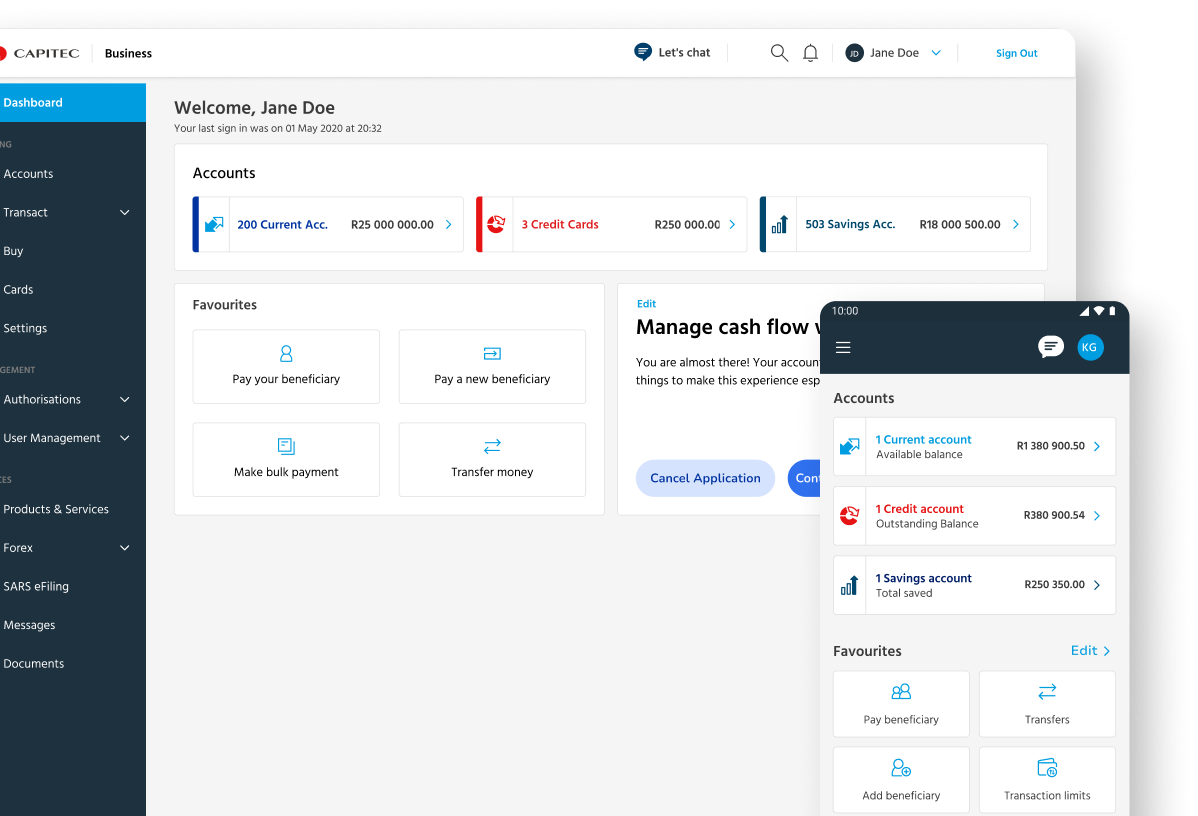Go to SARS eFiling in sidebar

pos(36,586)
